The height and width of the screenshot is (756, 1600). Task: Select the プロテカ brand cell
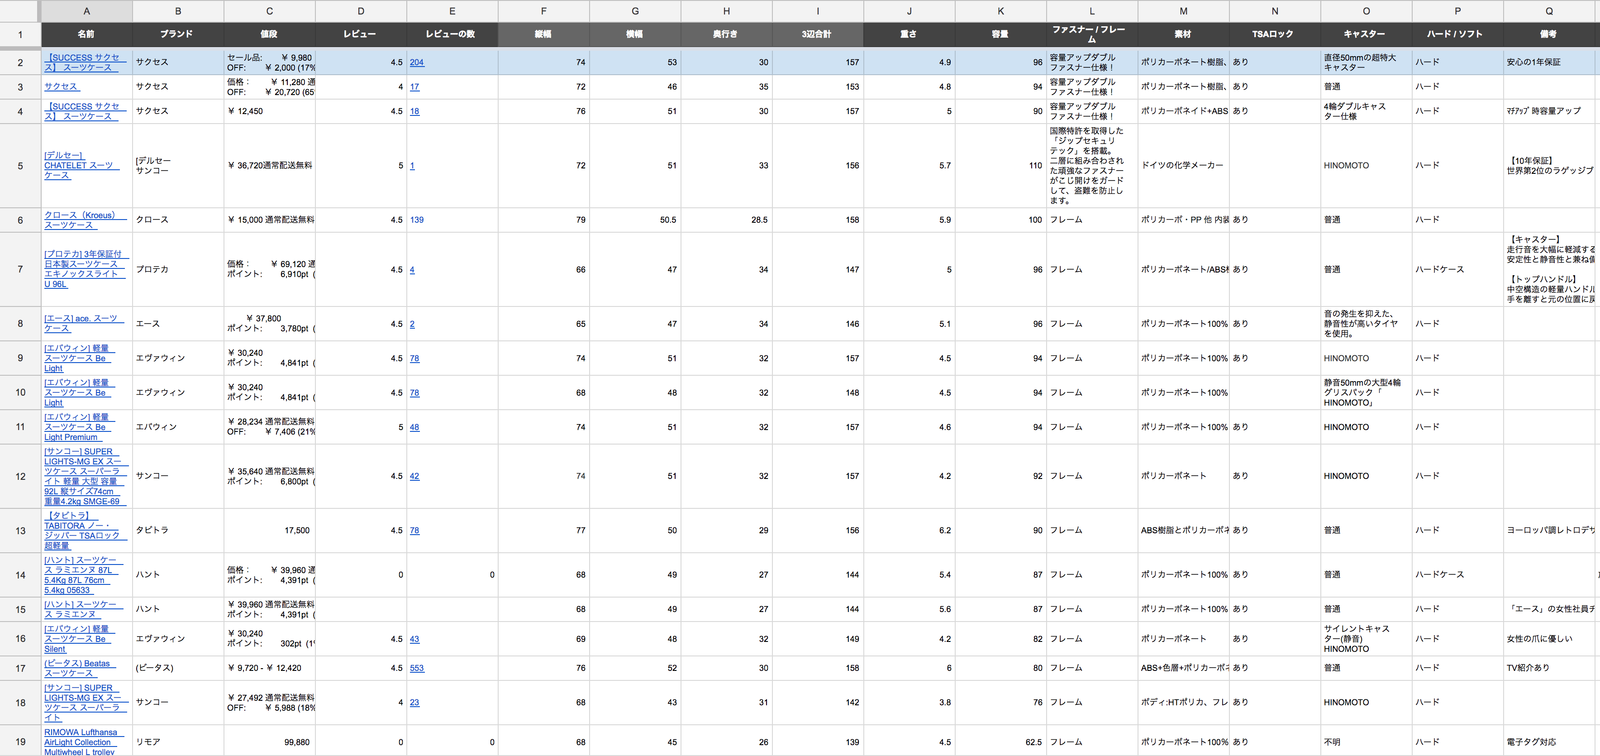[x=178, y=270]
